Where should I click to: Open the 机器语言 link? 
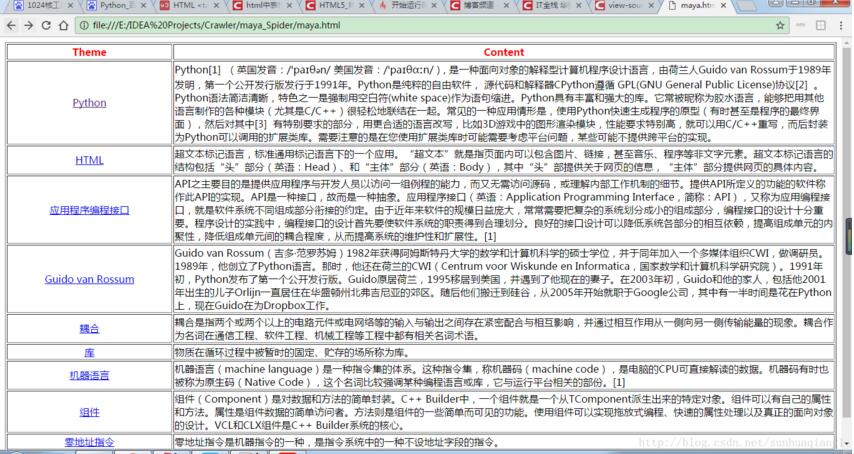click(89, 375)
